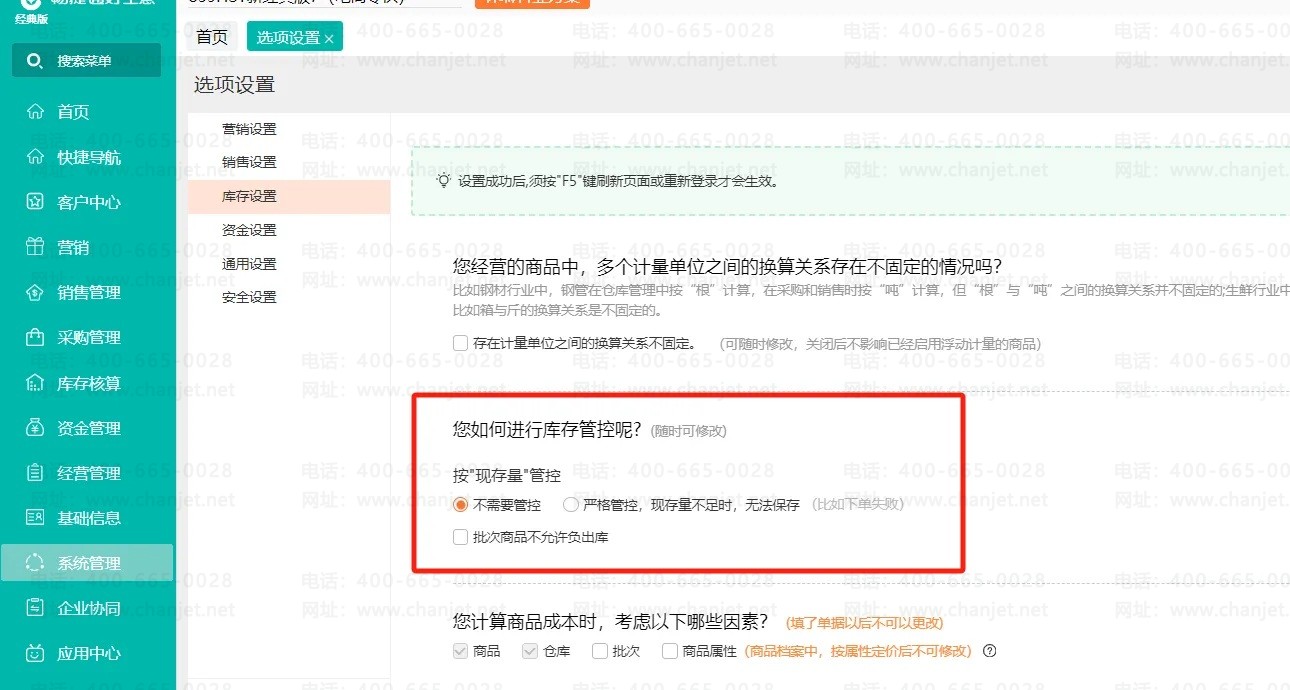This screenshot has height=690, width=1290.
Task: Click the orange note 商品档案中,按属性定价后不可修改
Action: click(858, 651)
